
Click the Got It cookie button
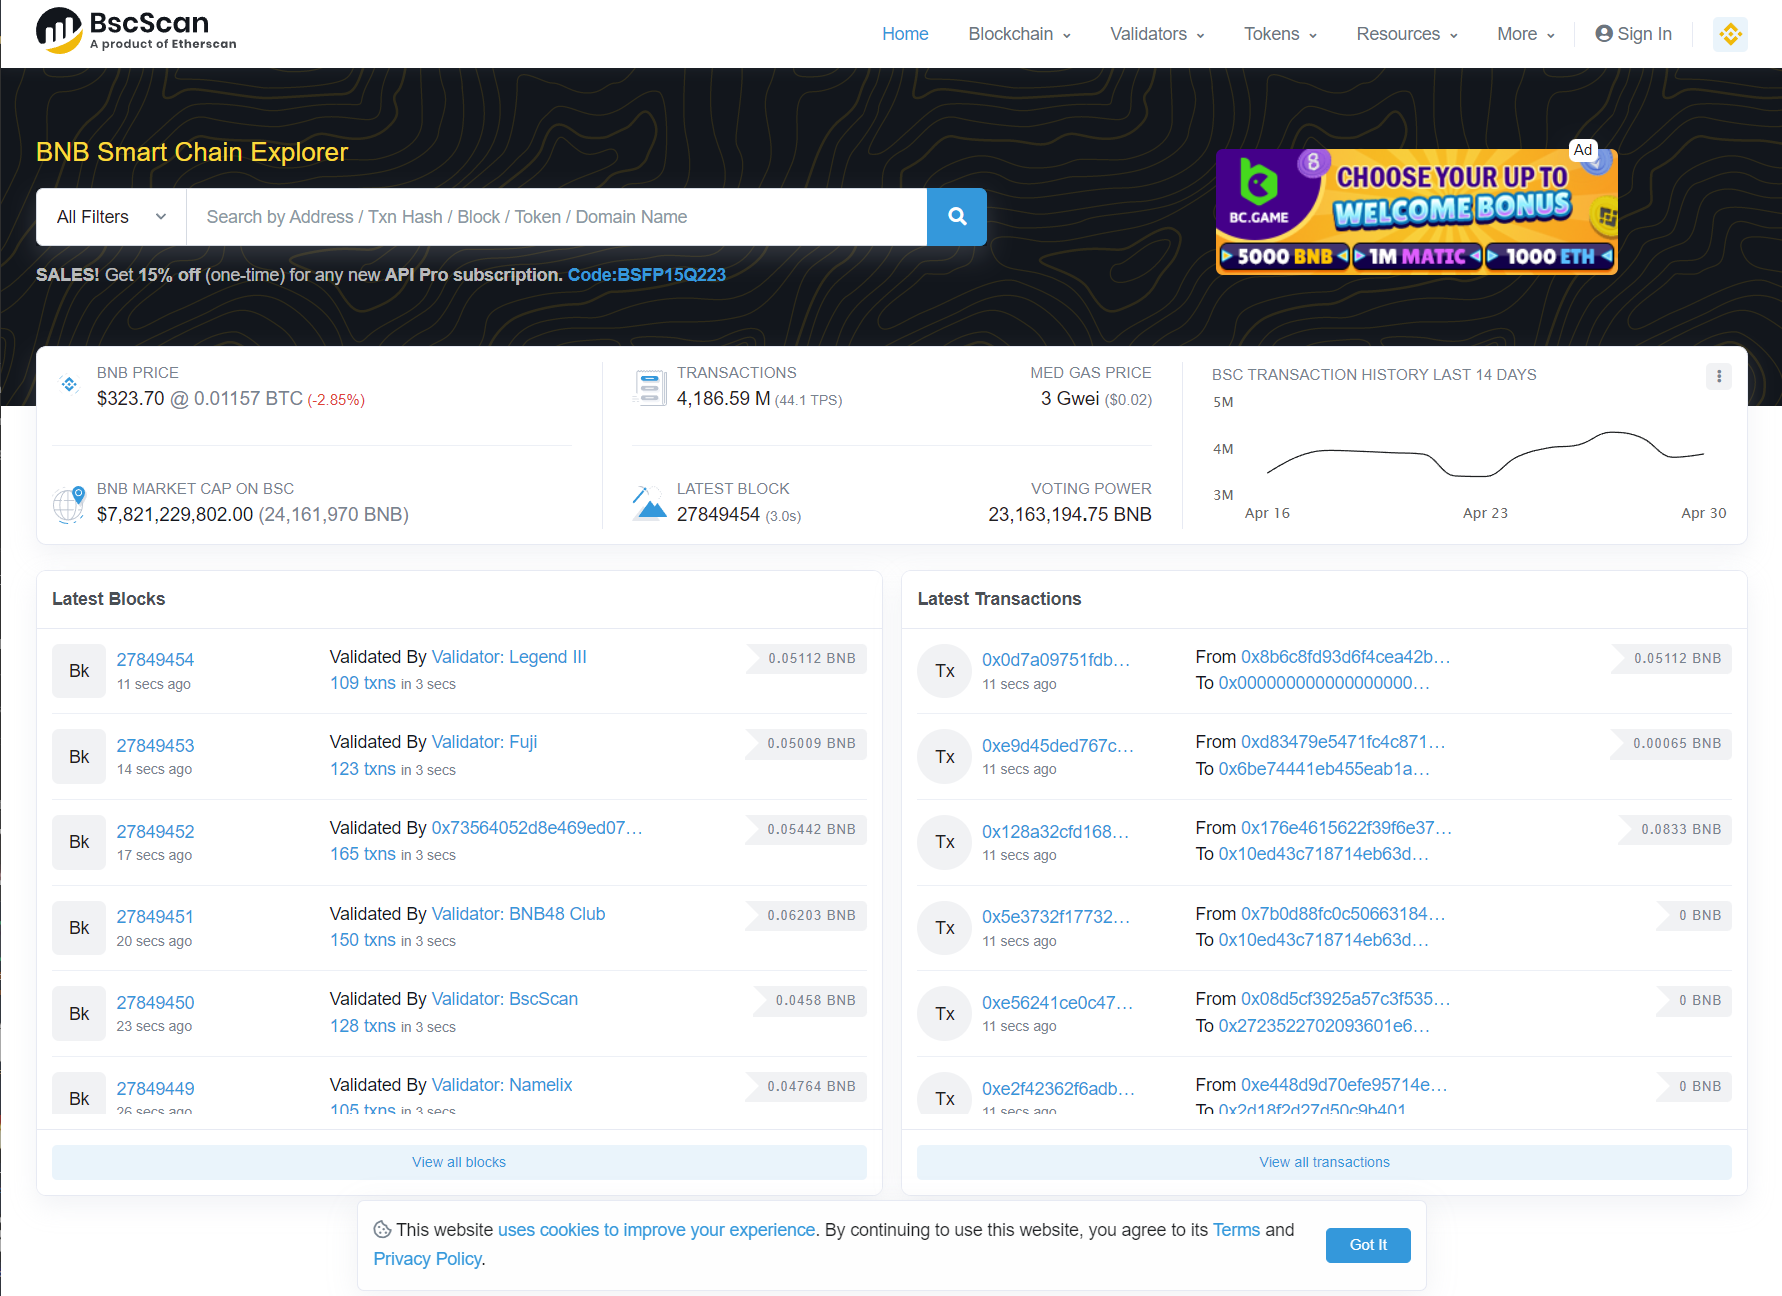click(x=1368, y=1245)
